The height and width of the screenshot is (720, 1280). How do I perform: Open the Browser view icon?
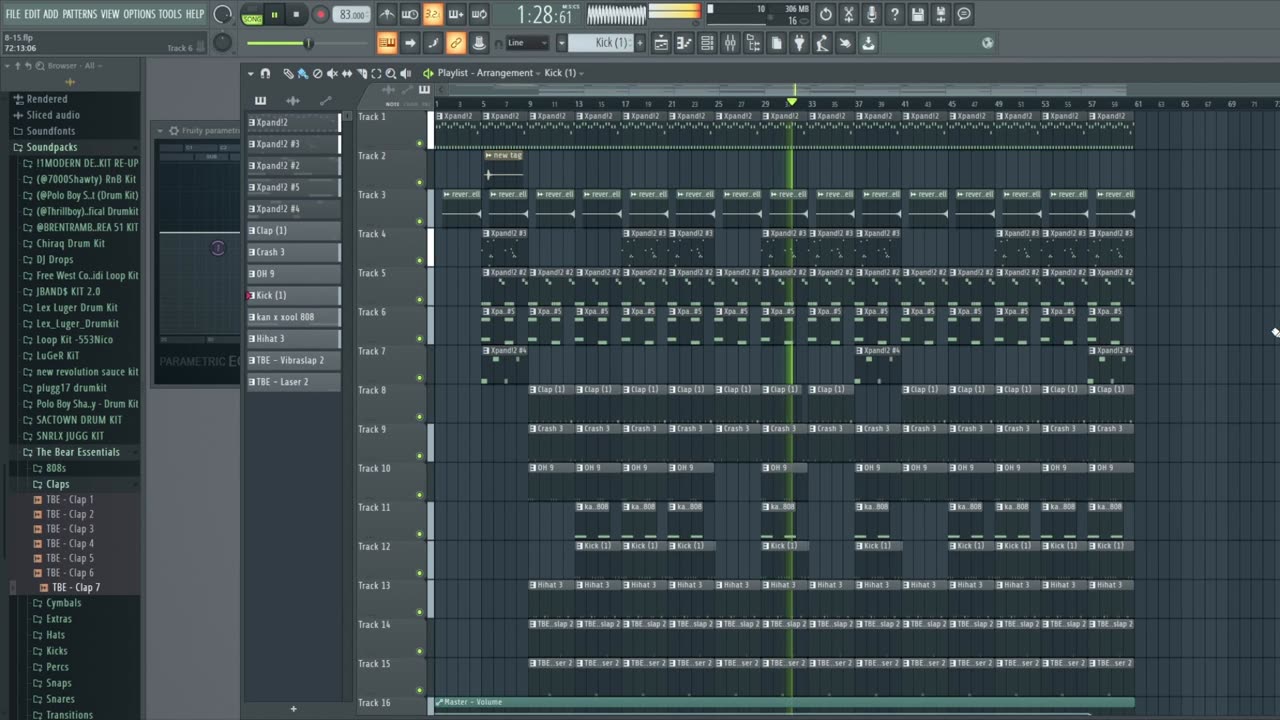click(753, 43)
